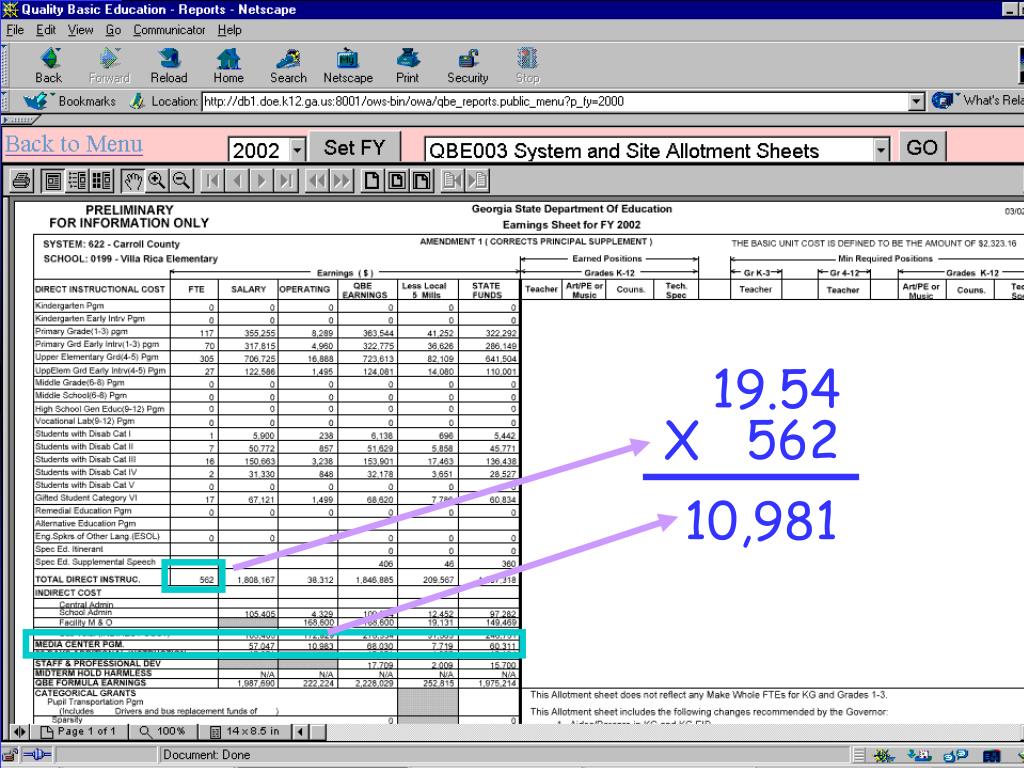Screen dimensions: 1024x768
Task: Click the Forward navigation button
Action: coord(109,66)
